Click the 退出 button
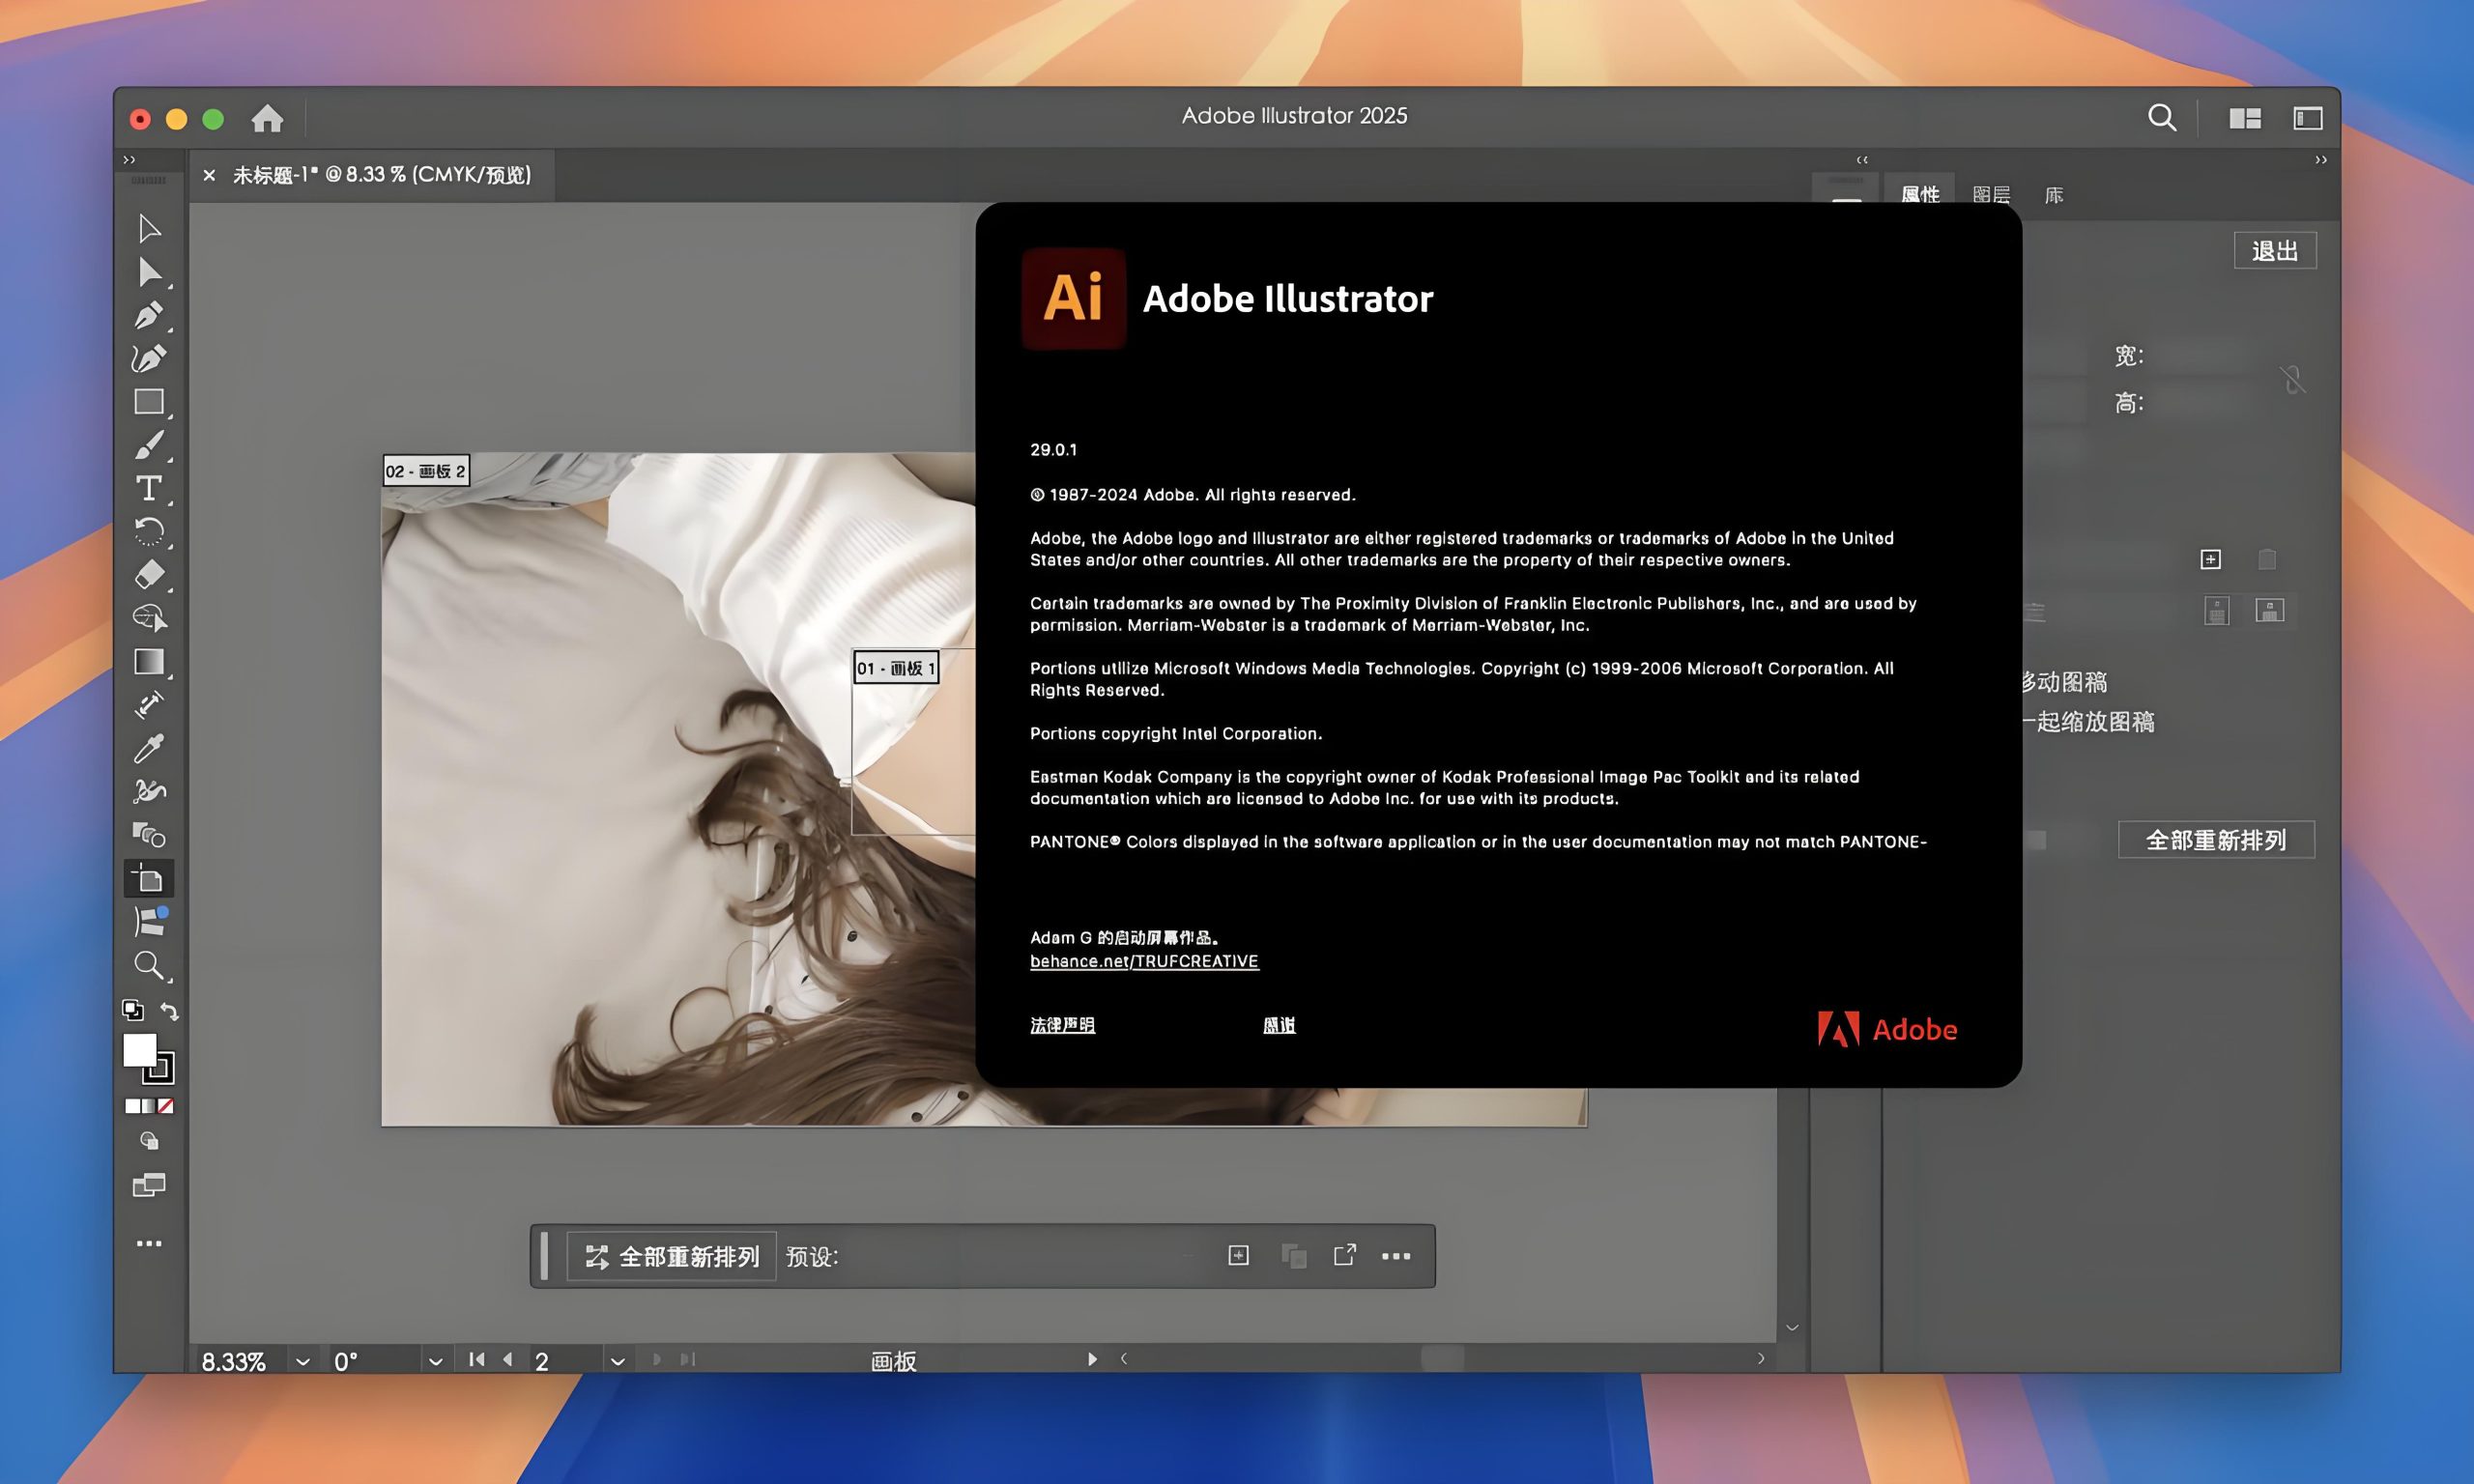The height and width of the screenshot is (1484, 2474). click(2275, 250)
